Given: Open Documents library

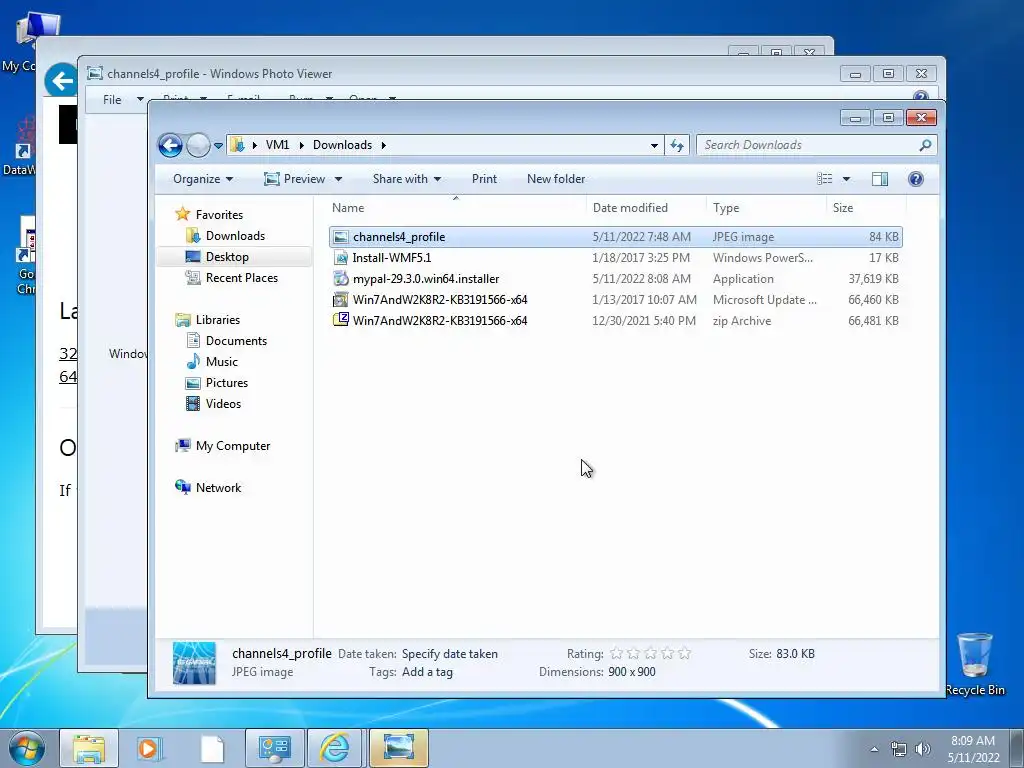Looking at the screenshot, I should pos(236,340).
